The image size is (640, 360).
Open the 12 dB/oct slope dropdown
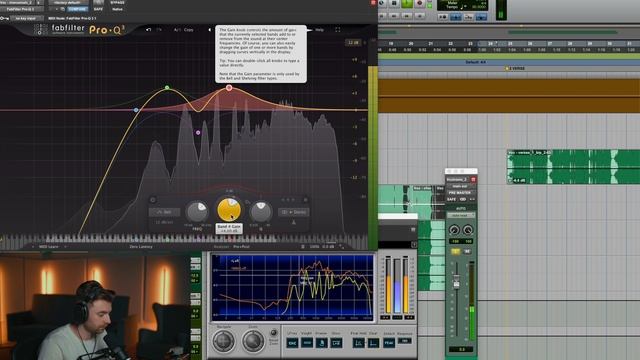coord(164,222)
